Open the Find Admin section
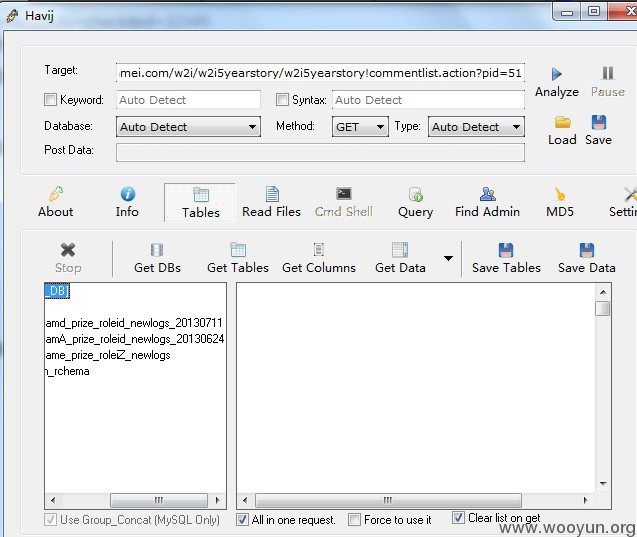Screen dimensions: 637x537 click(x=488, y=202)
